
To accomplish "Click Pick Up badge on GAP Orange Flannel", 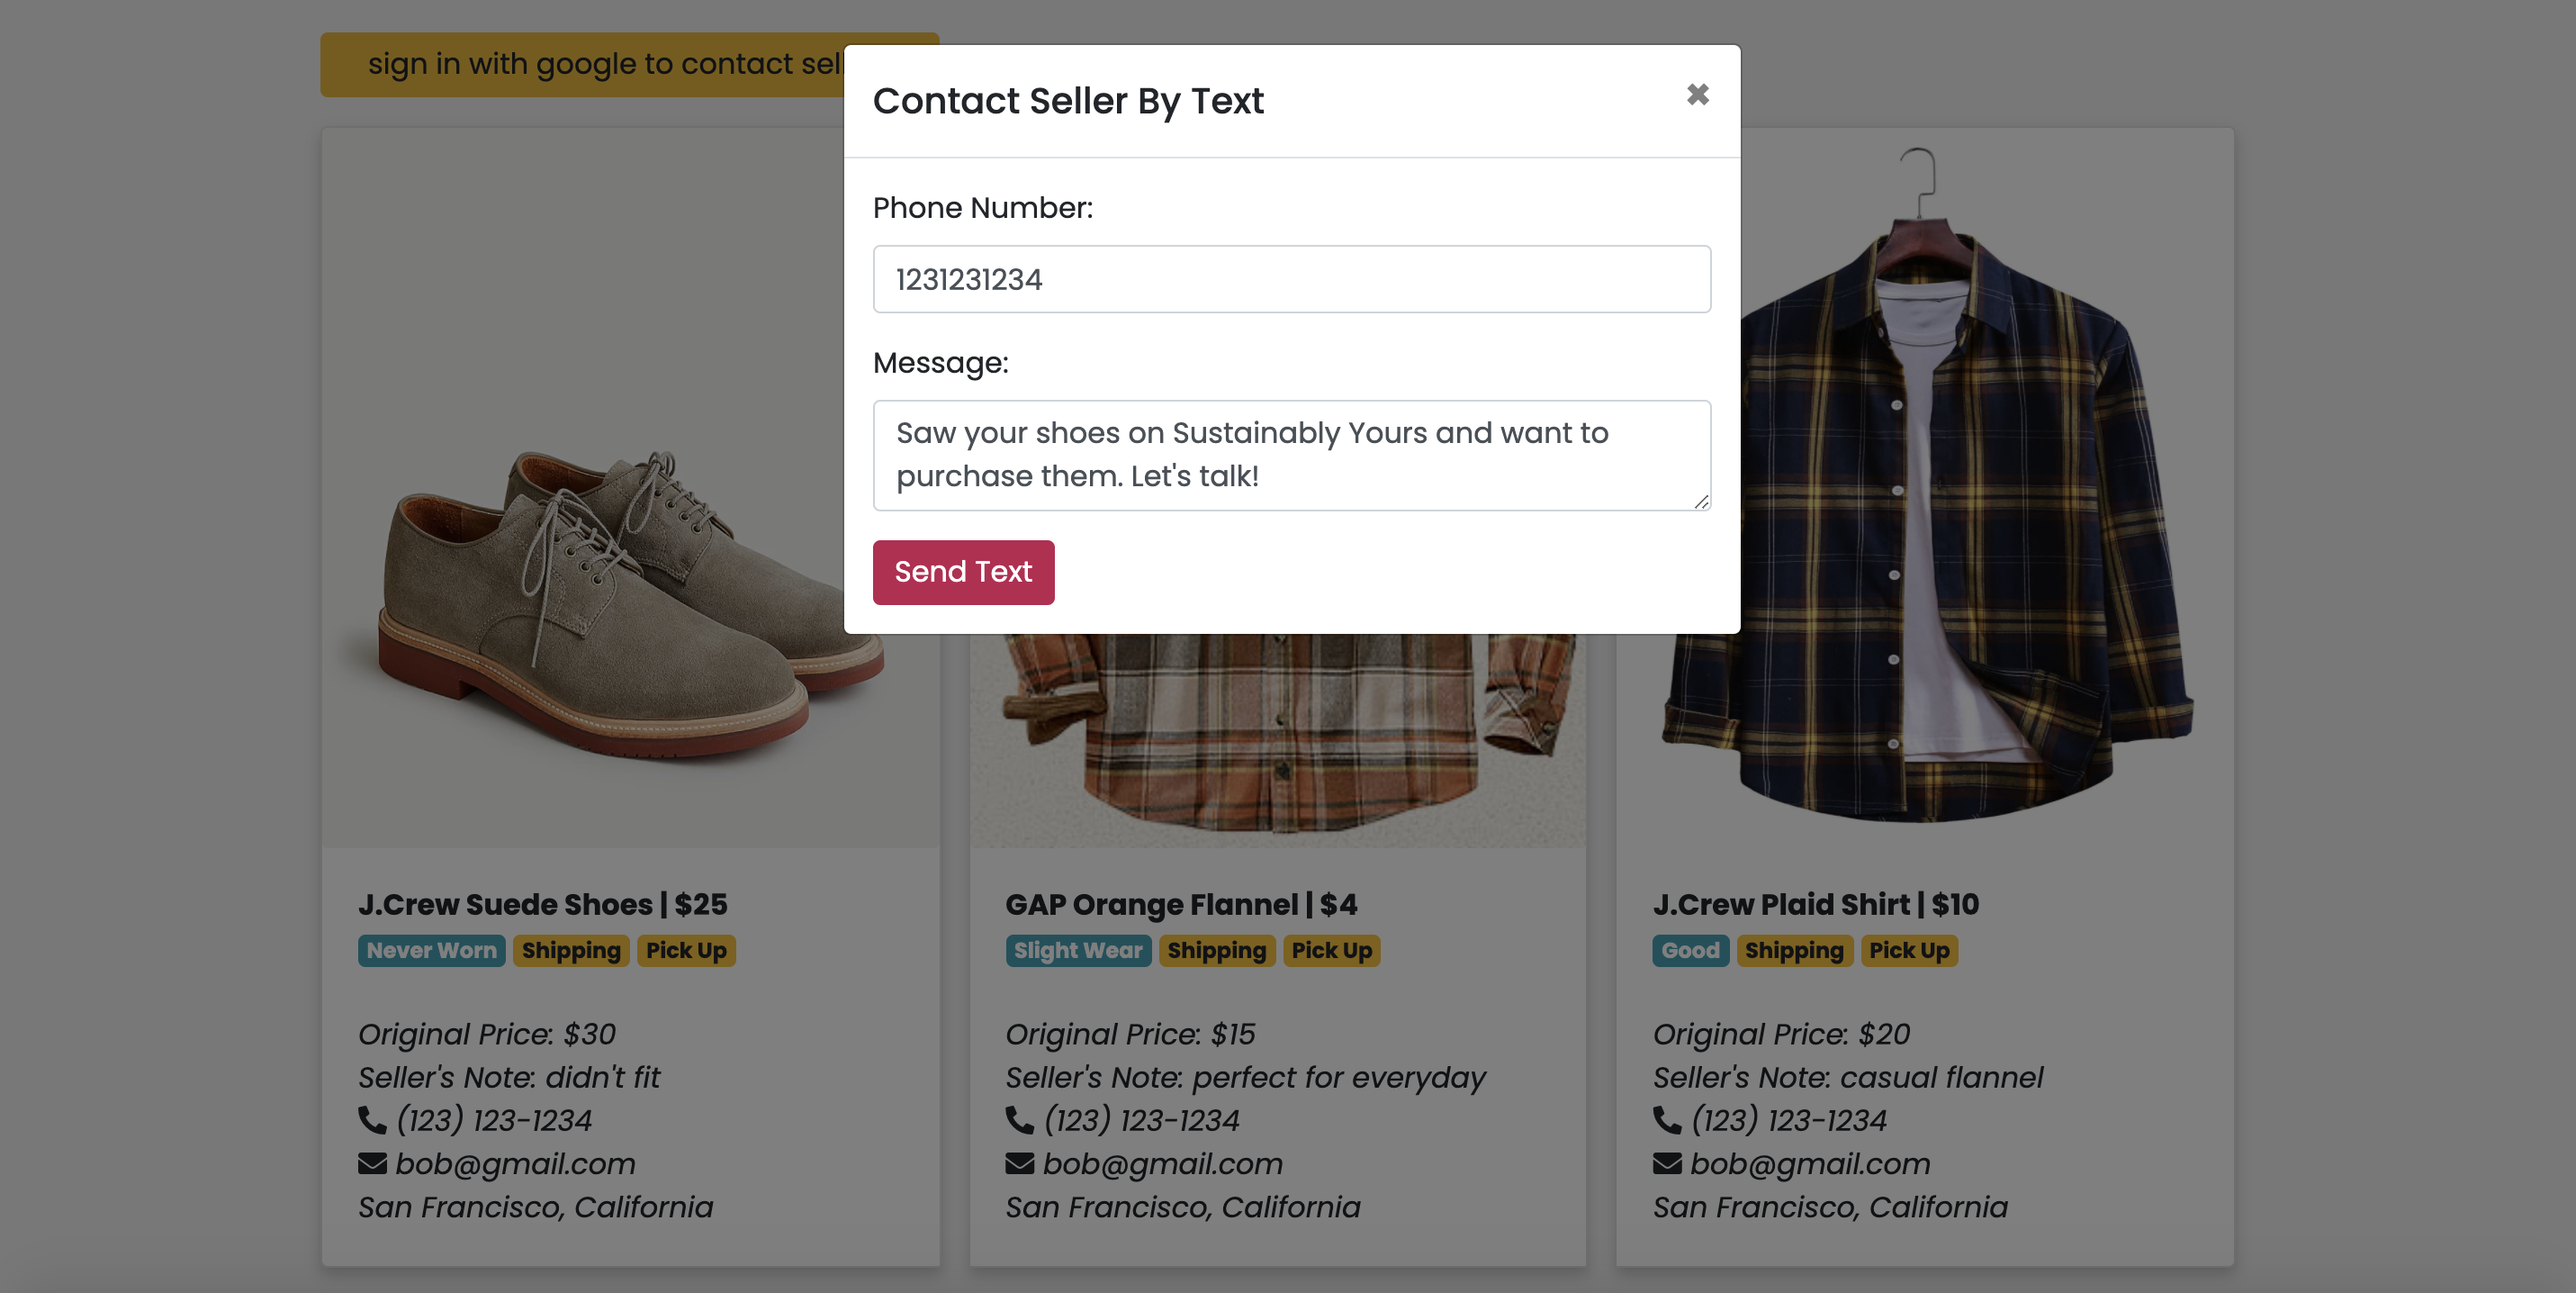I will pos(1331,950).
